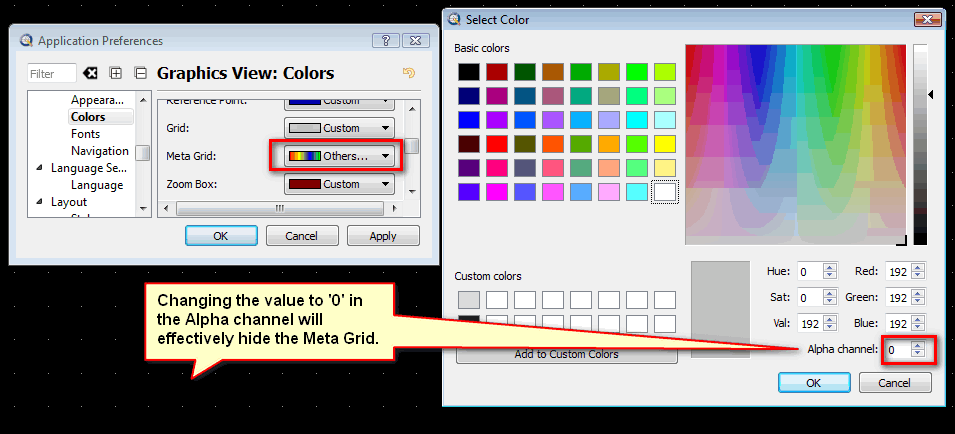Click the Alpha channel input field
Screen dimensions: 955x434
pyautogui.click(x=898, y=349)
